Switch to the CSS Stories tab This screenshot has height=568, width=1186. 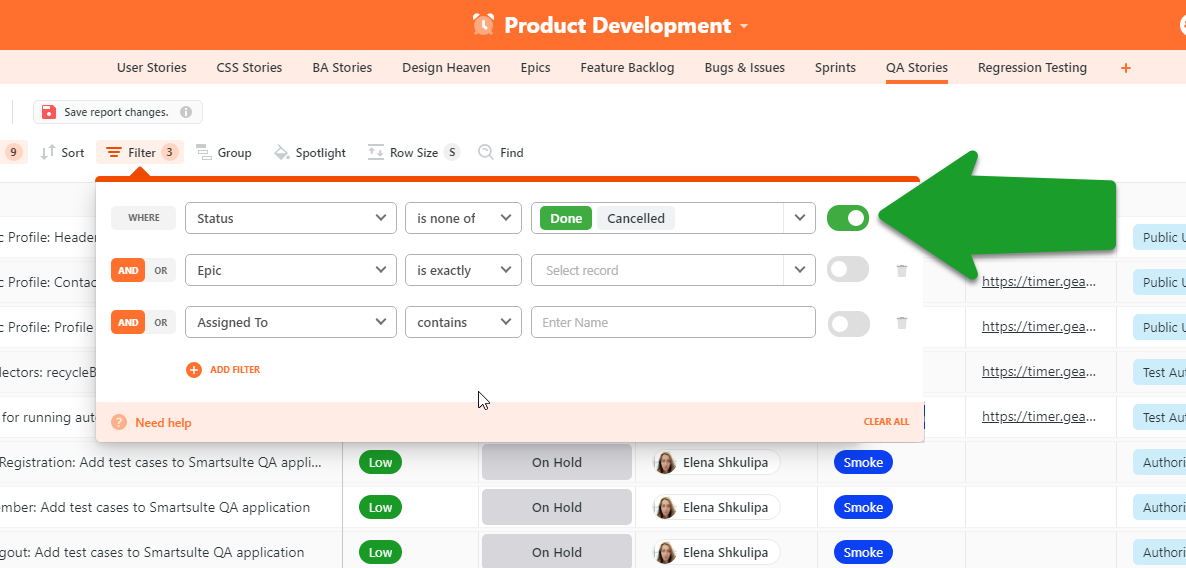click(249, 67)
